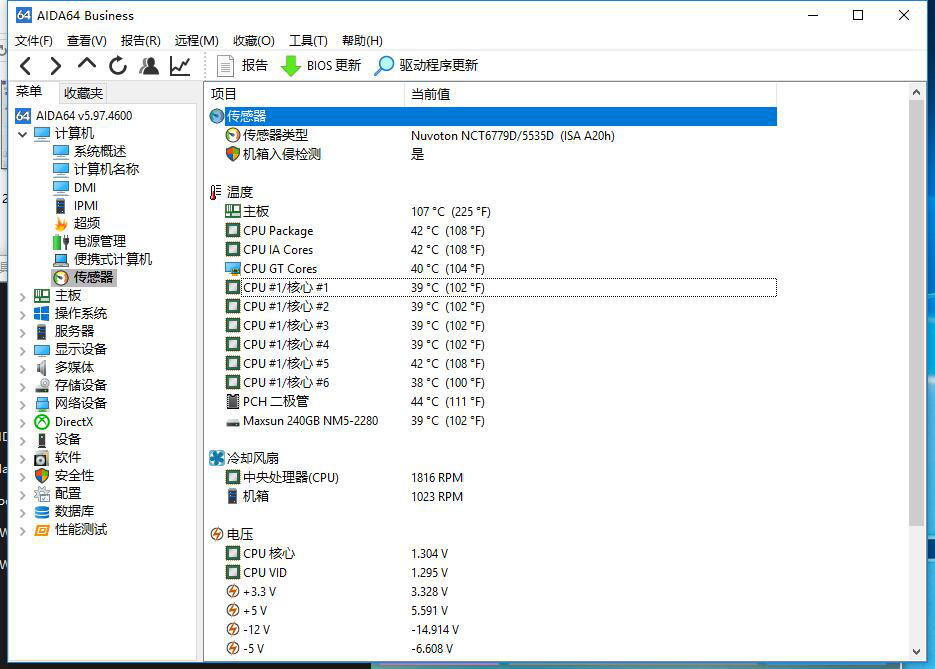Expand the 多媒体 tree node arrow
935x669 pixels.
[23, 368]
